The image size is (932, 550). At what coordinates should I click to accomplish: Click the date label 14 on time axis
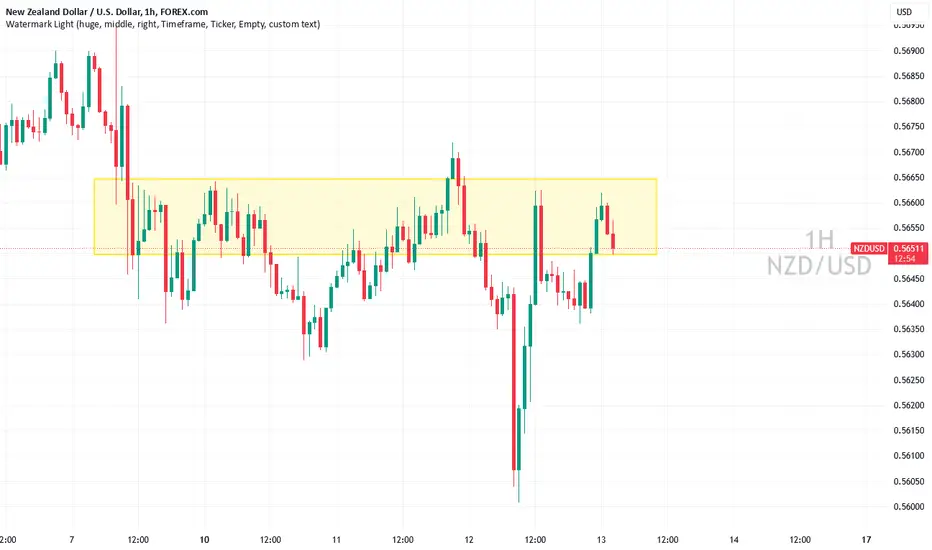pyautogui.click(x=734, y=540)
